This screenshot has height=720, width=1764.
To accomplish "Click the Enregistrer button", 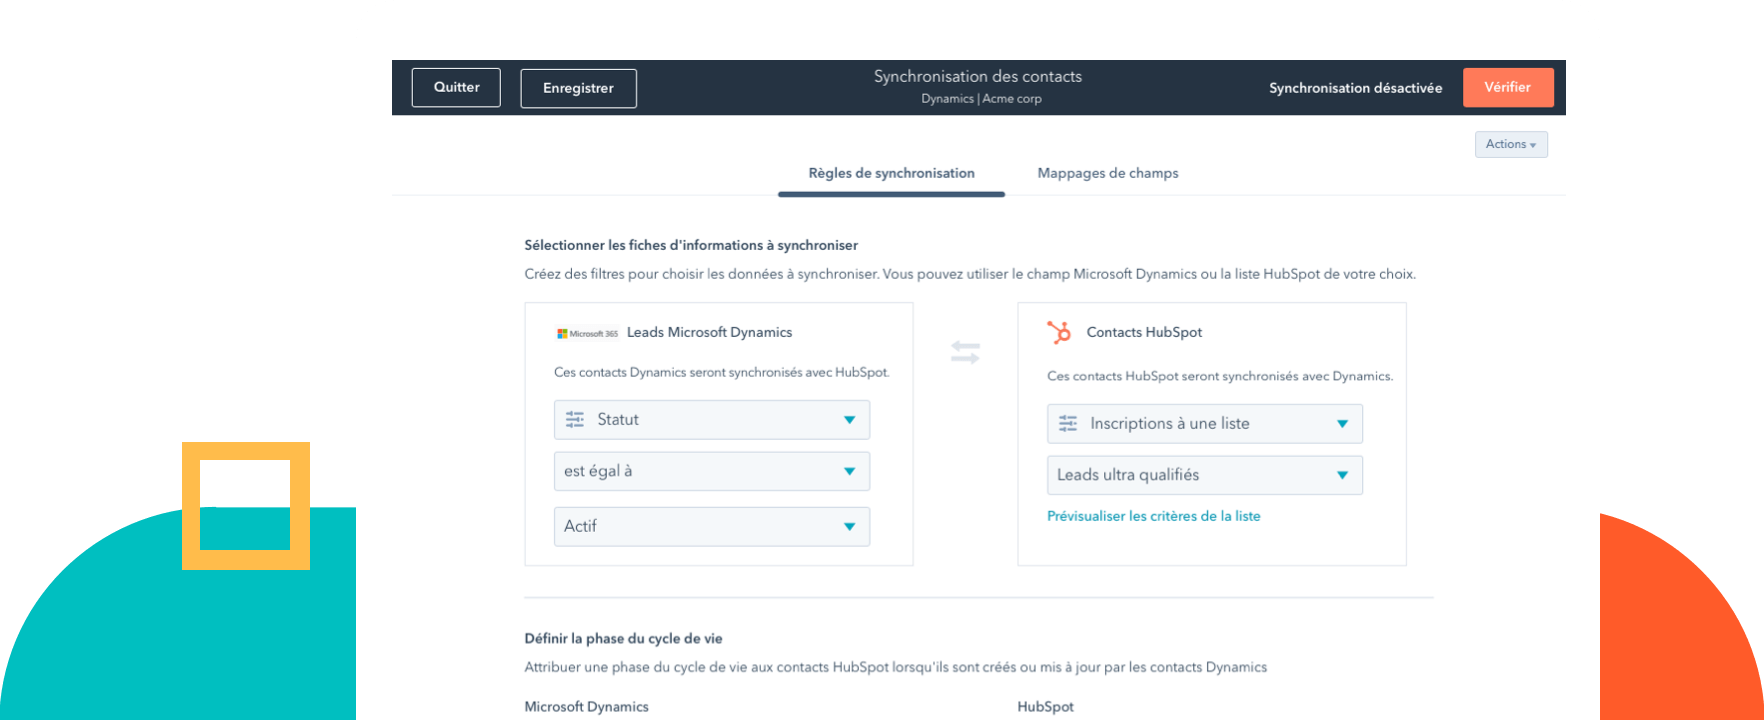I will coord(578,88).
